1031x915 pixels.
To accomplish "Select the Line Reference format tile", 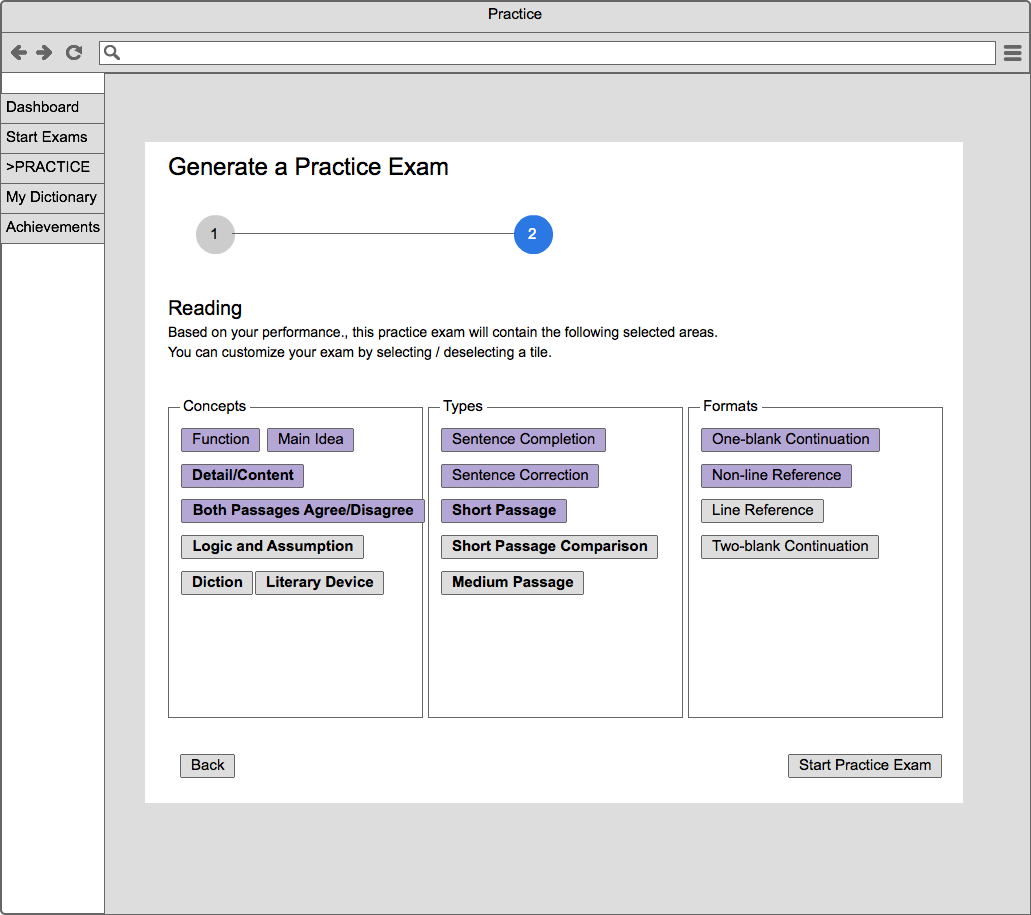I will click(x=762, y=511).
